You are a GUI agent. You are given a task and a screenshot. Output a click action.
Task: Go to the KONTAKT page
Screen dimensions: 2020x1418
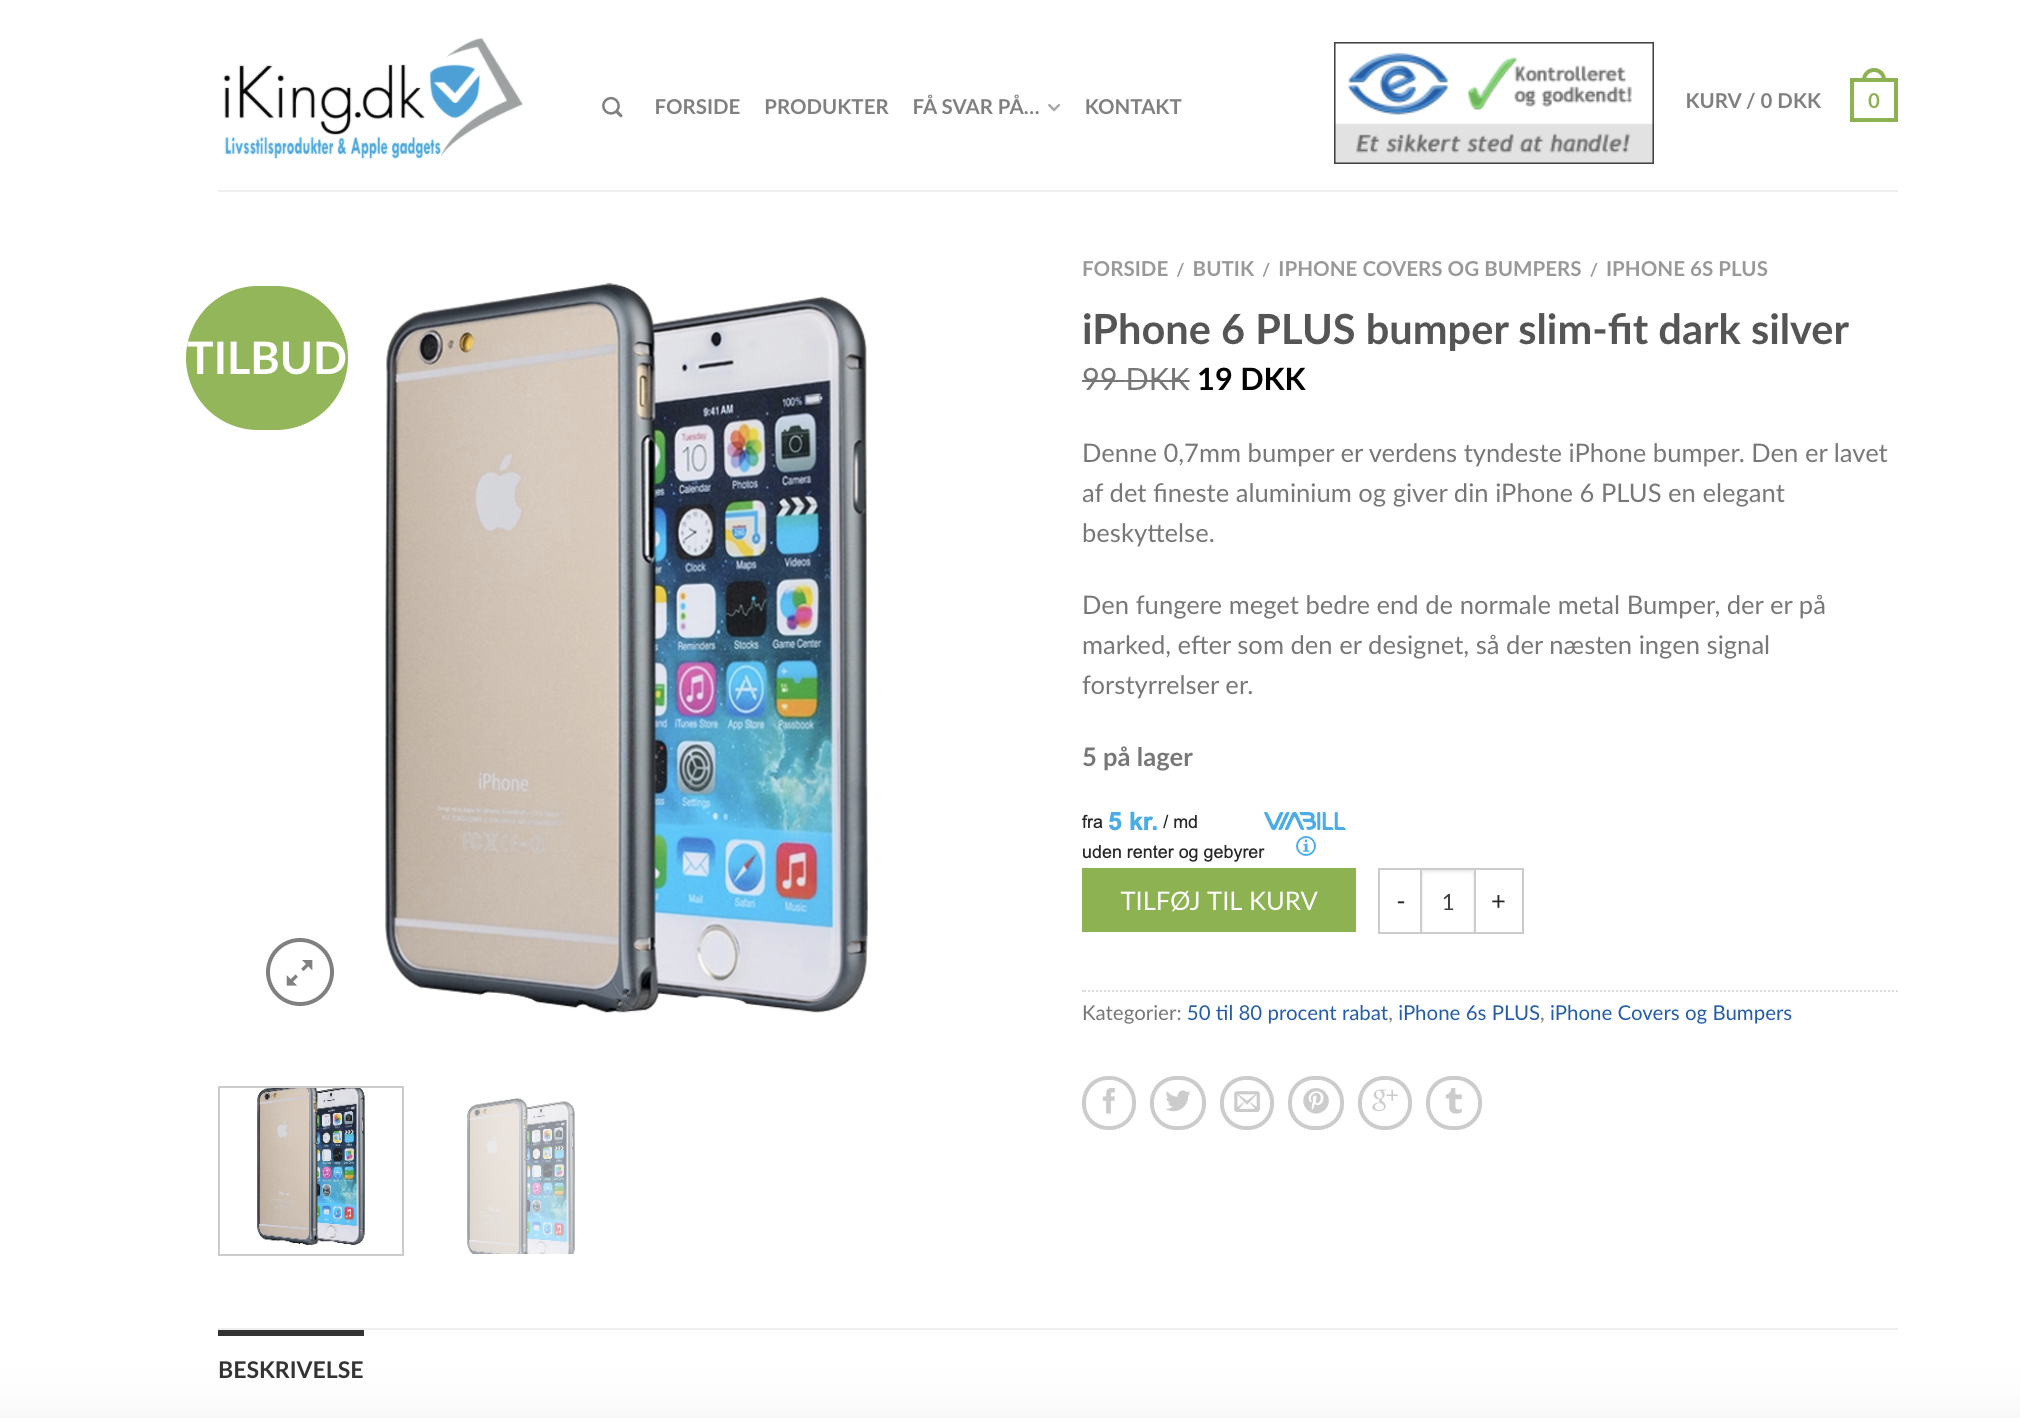1133,107
